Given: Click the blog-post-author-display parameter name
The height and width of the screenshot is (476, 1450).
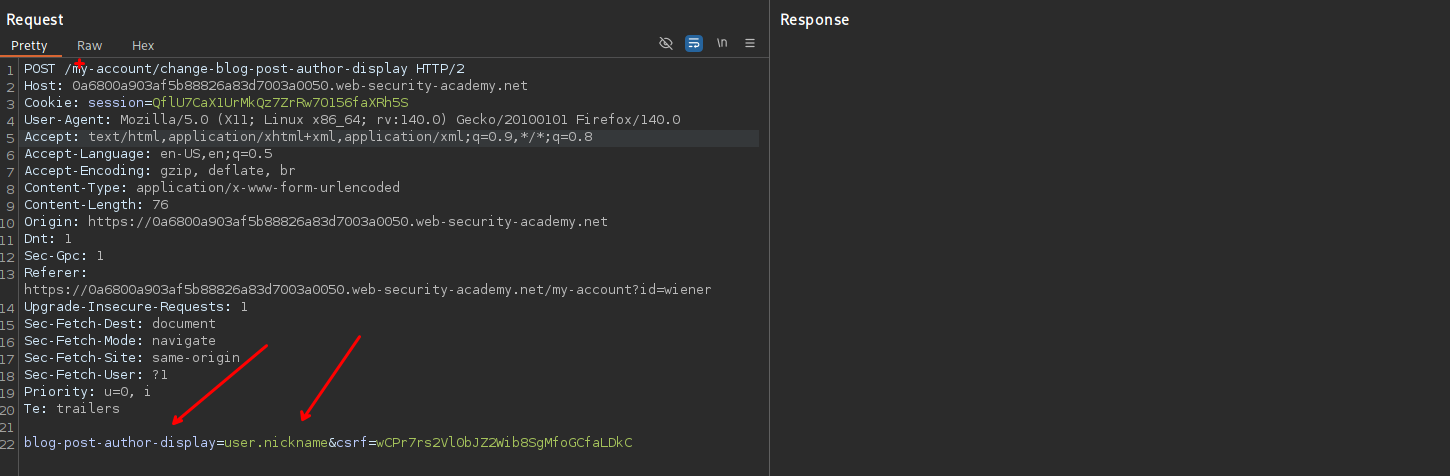Looking at the screenshot, I should click(120, 442).
